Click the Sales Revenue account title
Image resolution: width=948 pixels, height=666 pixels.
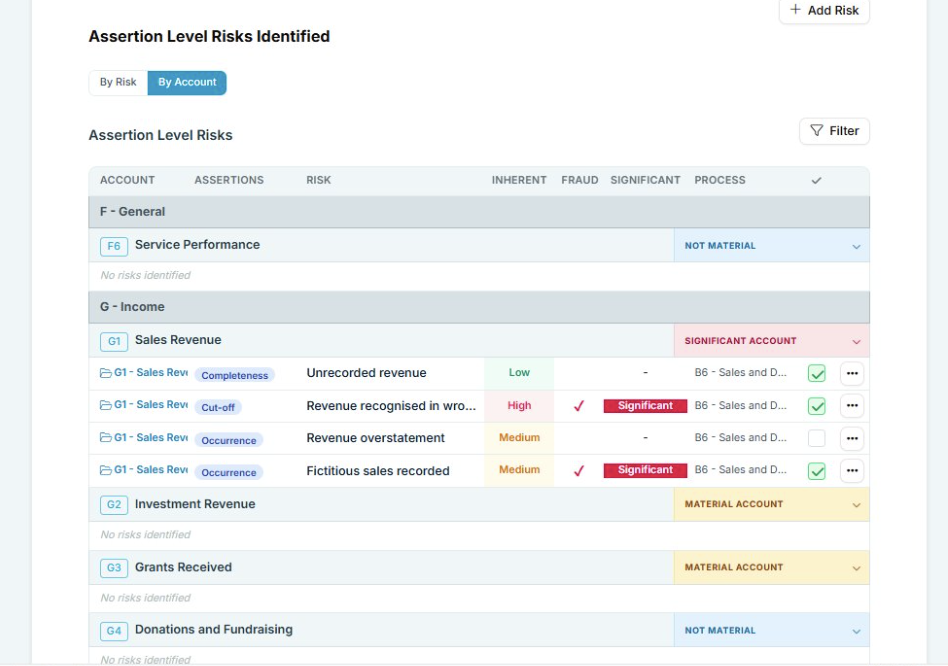coord(178,340)
